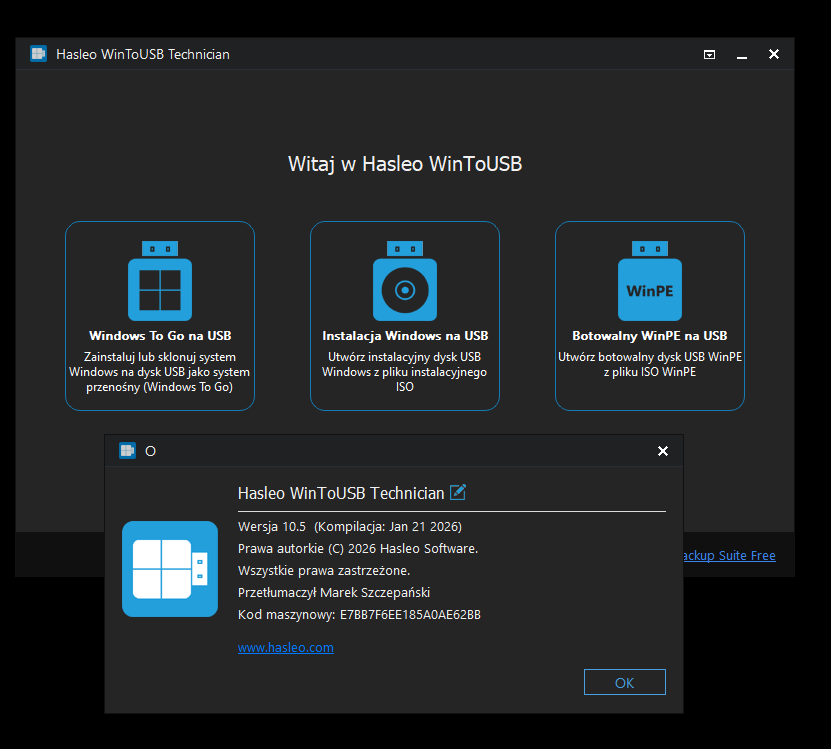831x749 pixels.
Task: Close the About dialog with the X
Action: [662, 451]
